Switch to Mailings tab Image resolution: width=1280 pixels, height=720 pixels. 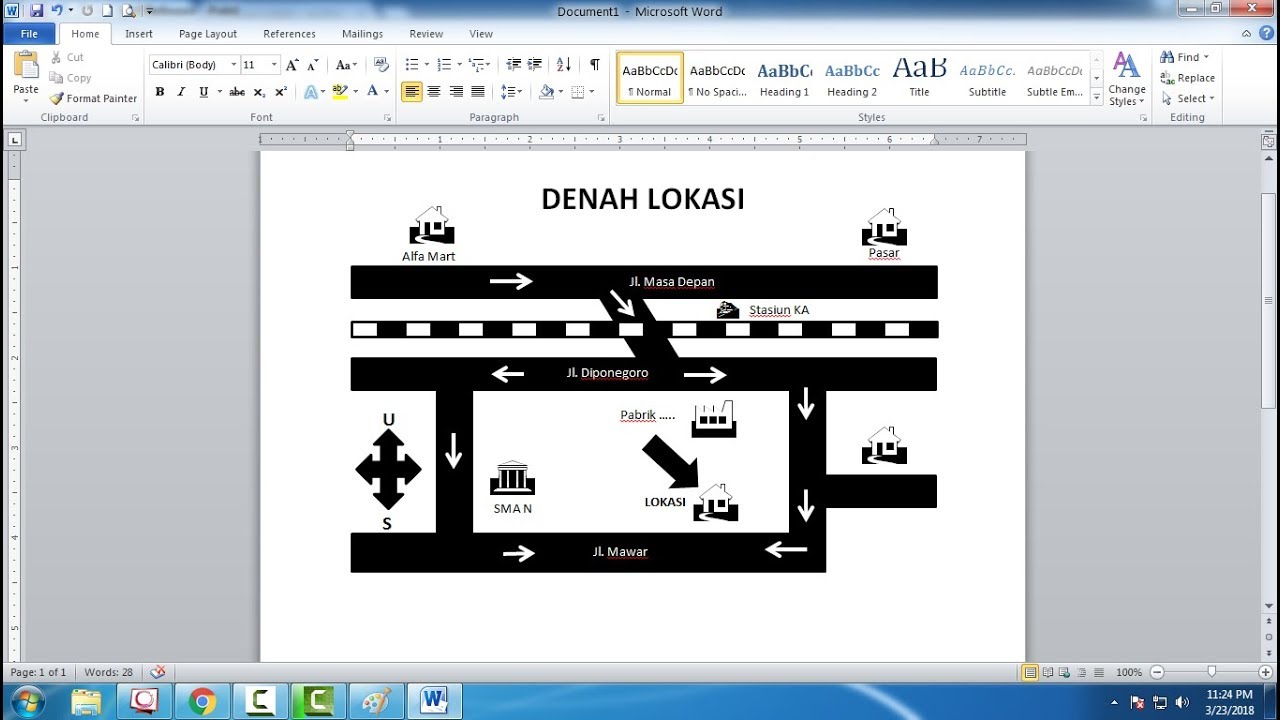pyautogui.click(x=362, y=34)
